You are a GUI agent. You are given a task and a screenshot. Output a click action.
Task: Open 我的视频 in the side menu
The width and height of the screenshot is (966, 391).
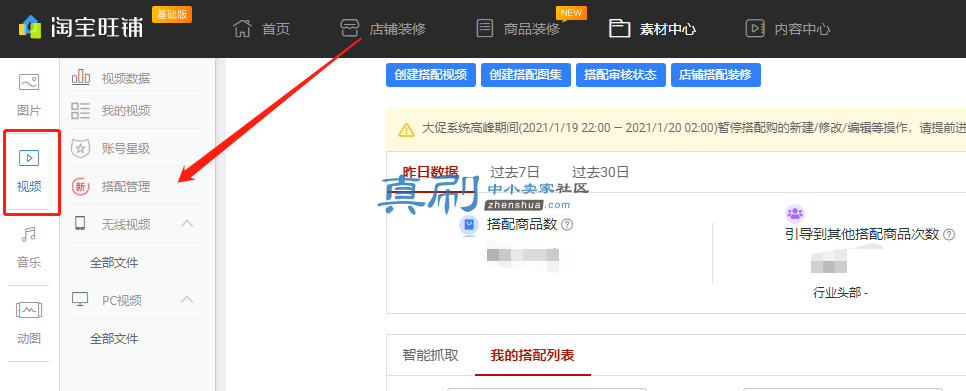(126, 111)
